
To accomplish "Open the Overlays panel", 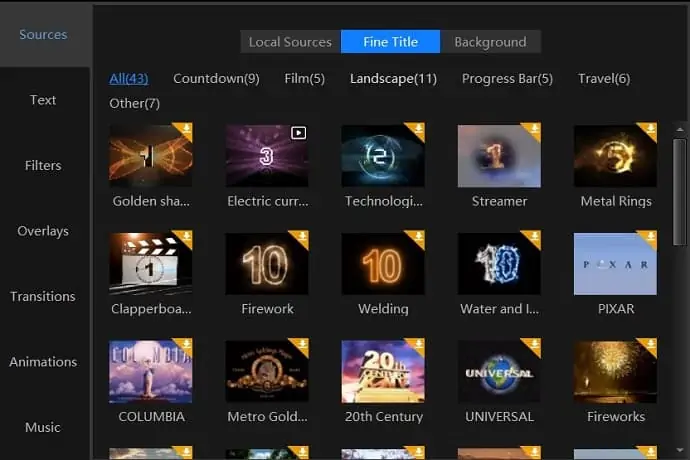I will coord(43,231).
